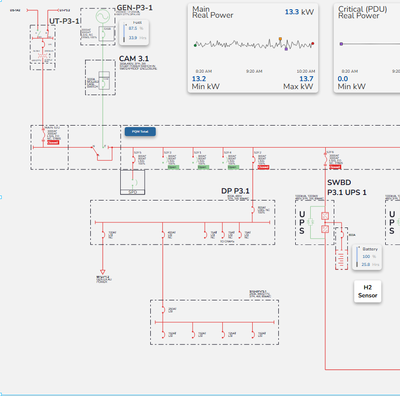Image resolution: width=400 pixels, height=396 pixels.
Task: Open the H2 Sensor card
Action: (367, 291)
